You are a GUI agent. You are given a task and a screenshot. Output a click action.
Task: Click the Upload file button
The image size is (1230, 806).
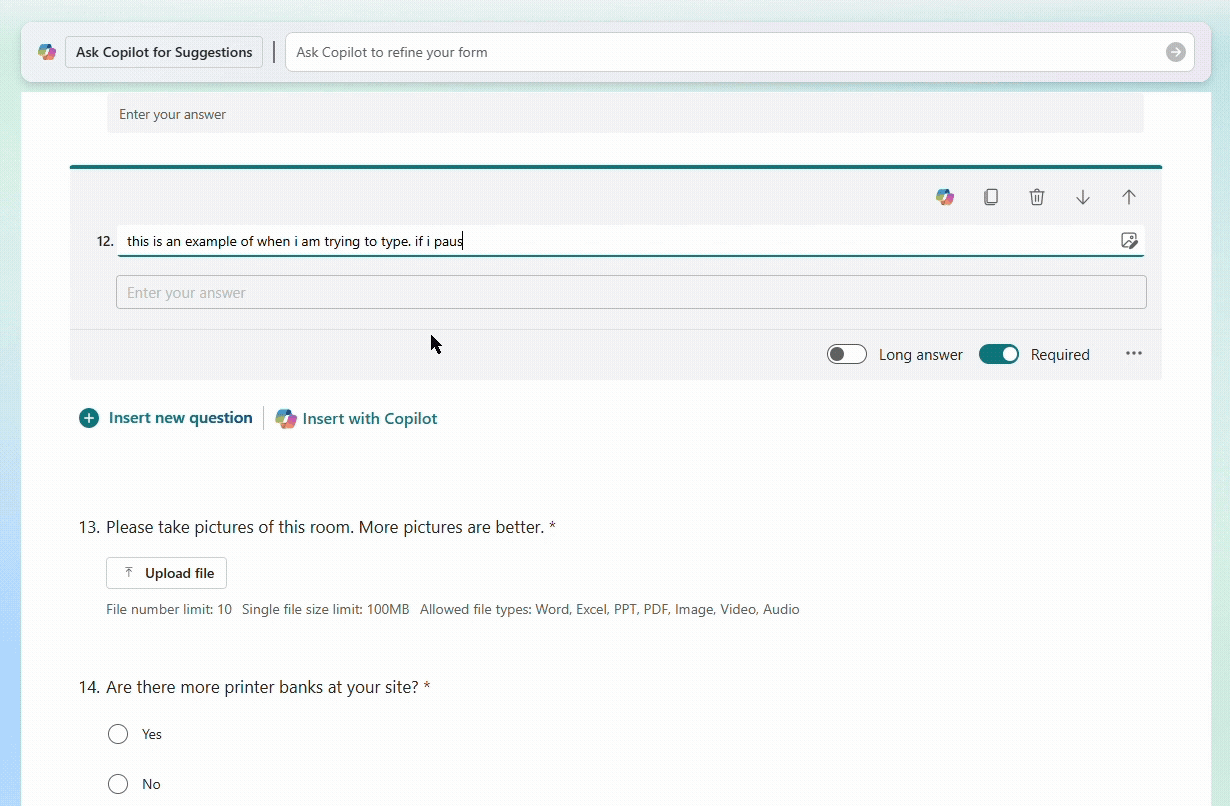coord(166,573)
